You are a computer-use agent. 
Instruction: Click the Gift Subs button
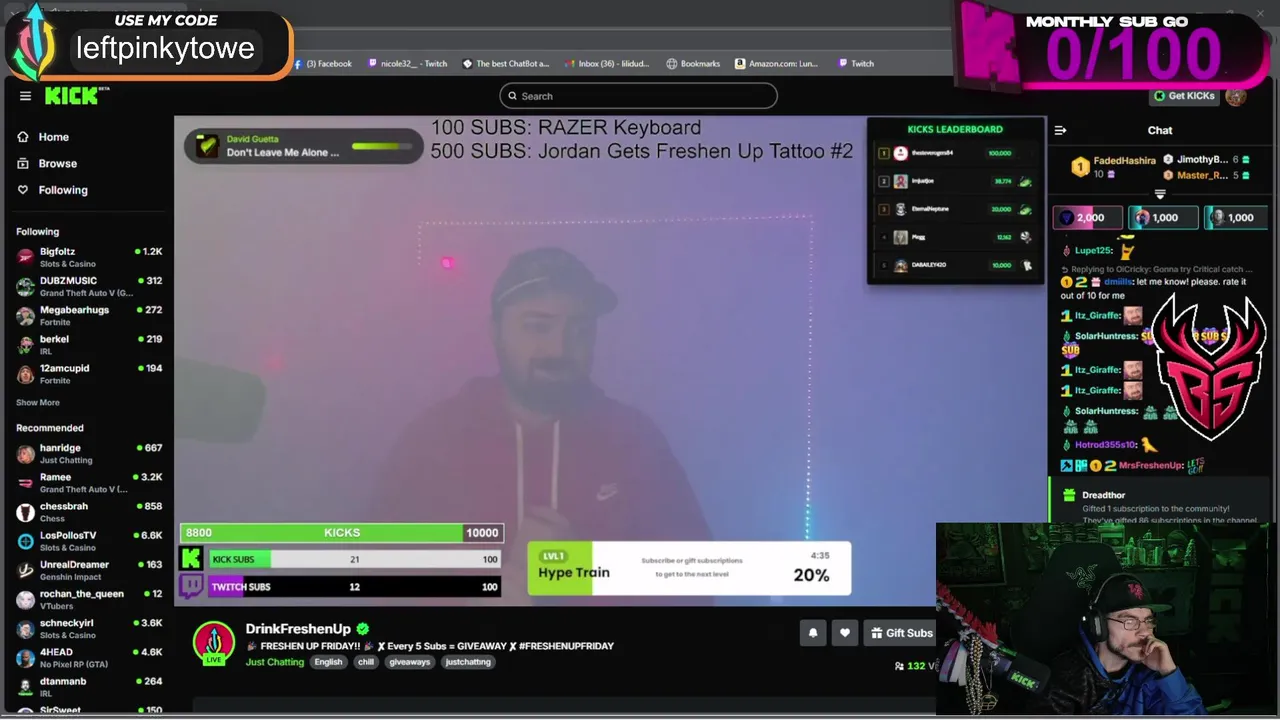(901, 632)
